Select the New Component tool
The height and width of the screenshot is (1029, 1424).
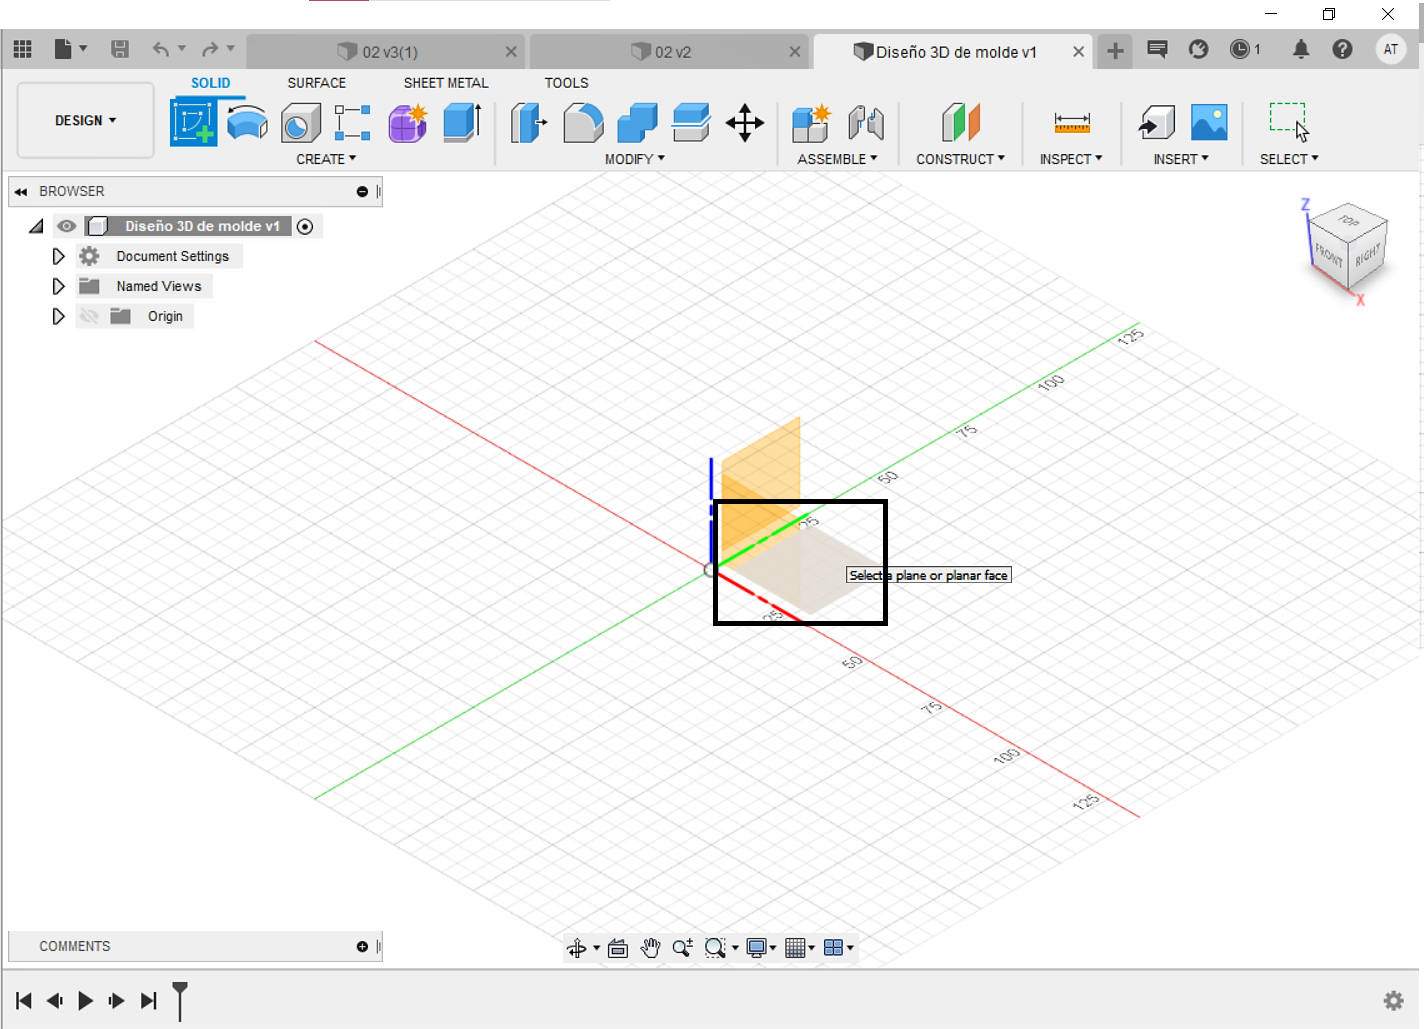[x=811, y=123]
